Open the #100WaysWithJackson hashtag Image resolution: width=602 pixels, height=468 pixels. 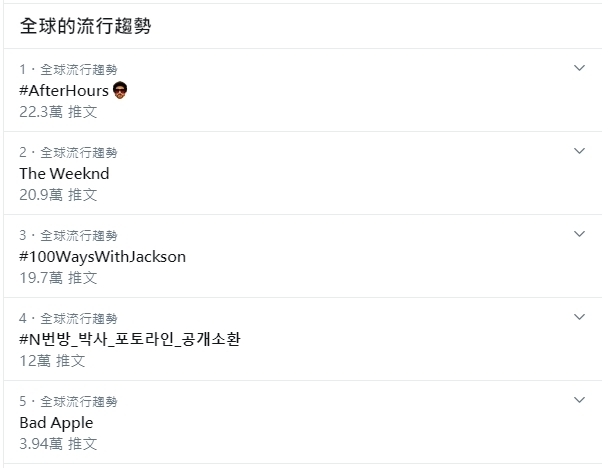[102, 256]
